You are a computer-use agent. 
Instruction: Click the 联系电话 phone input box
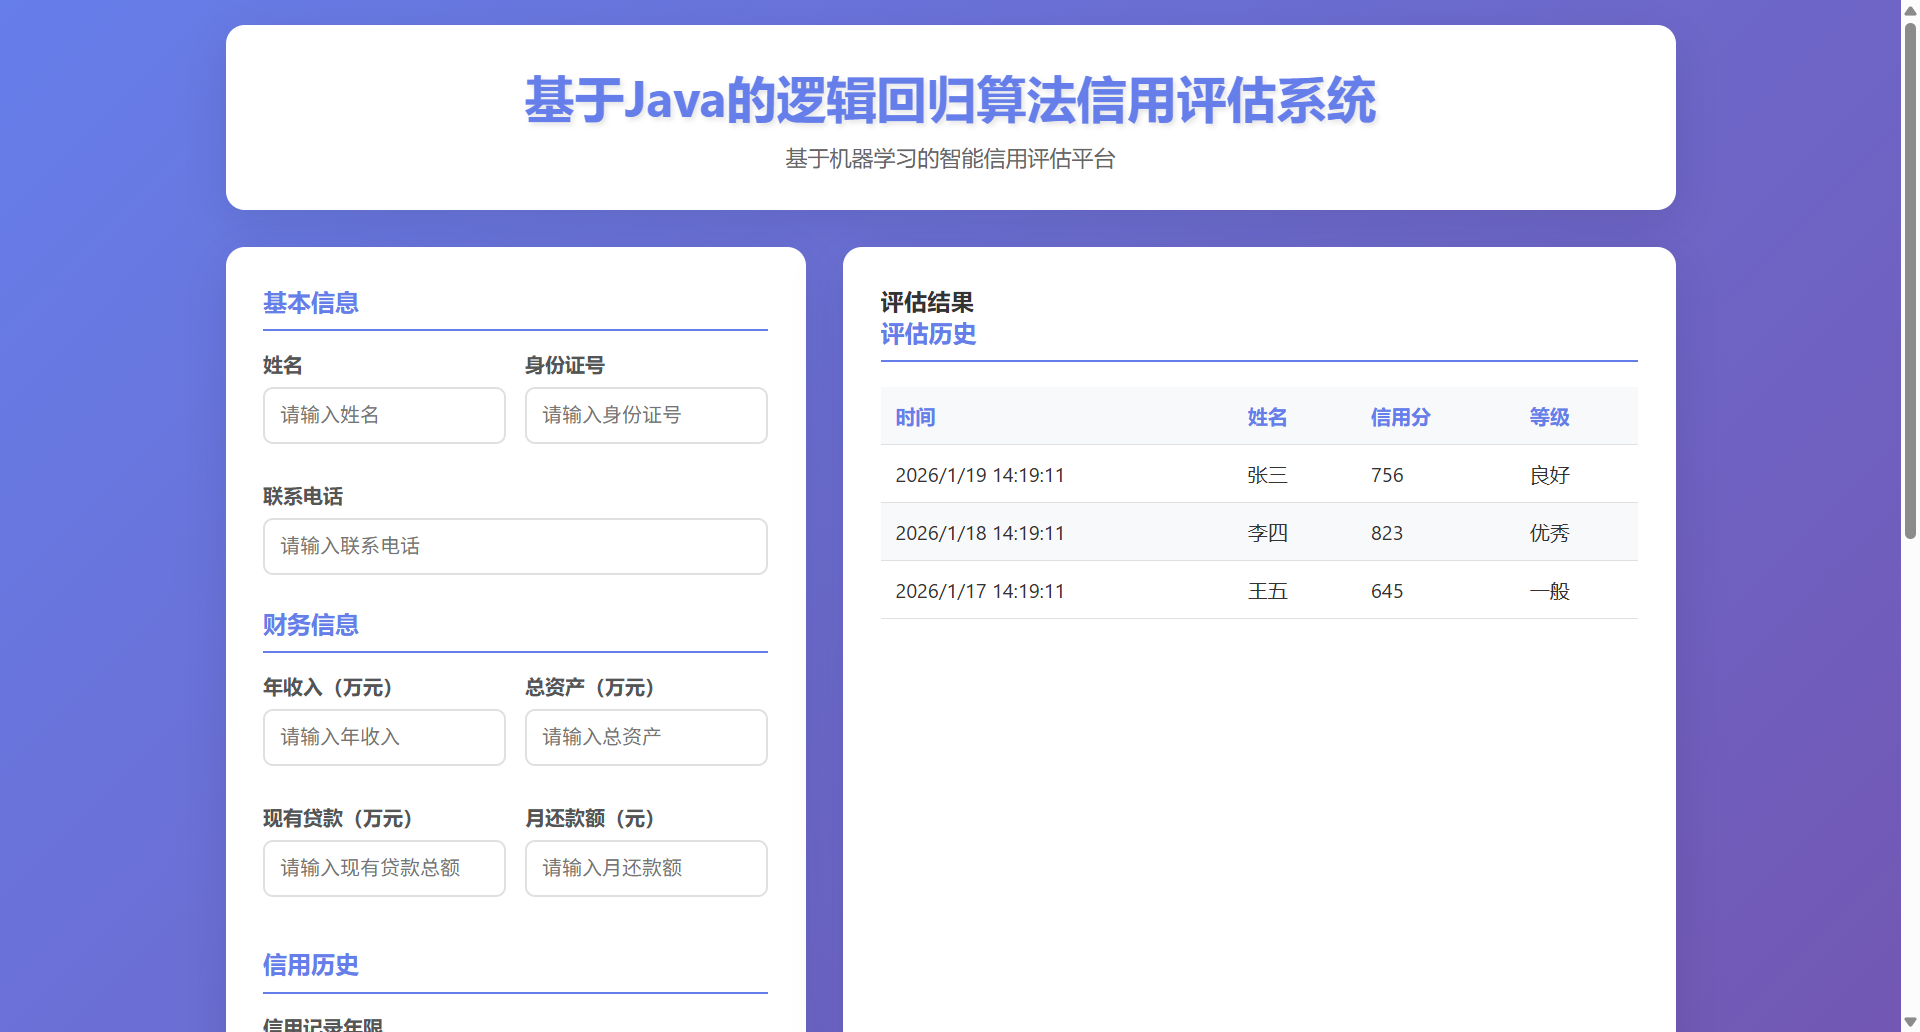(515, 546)
